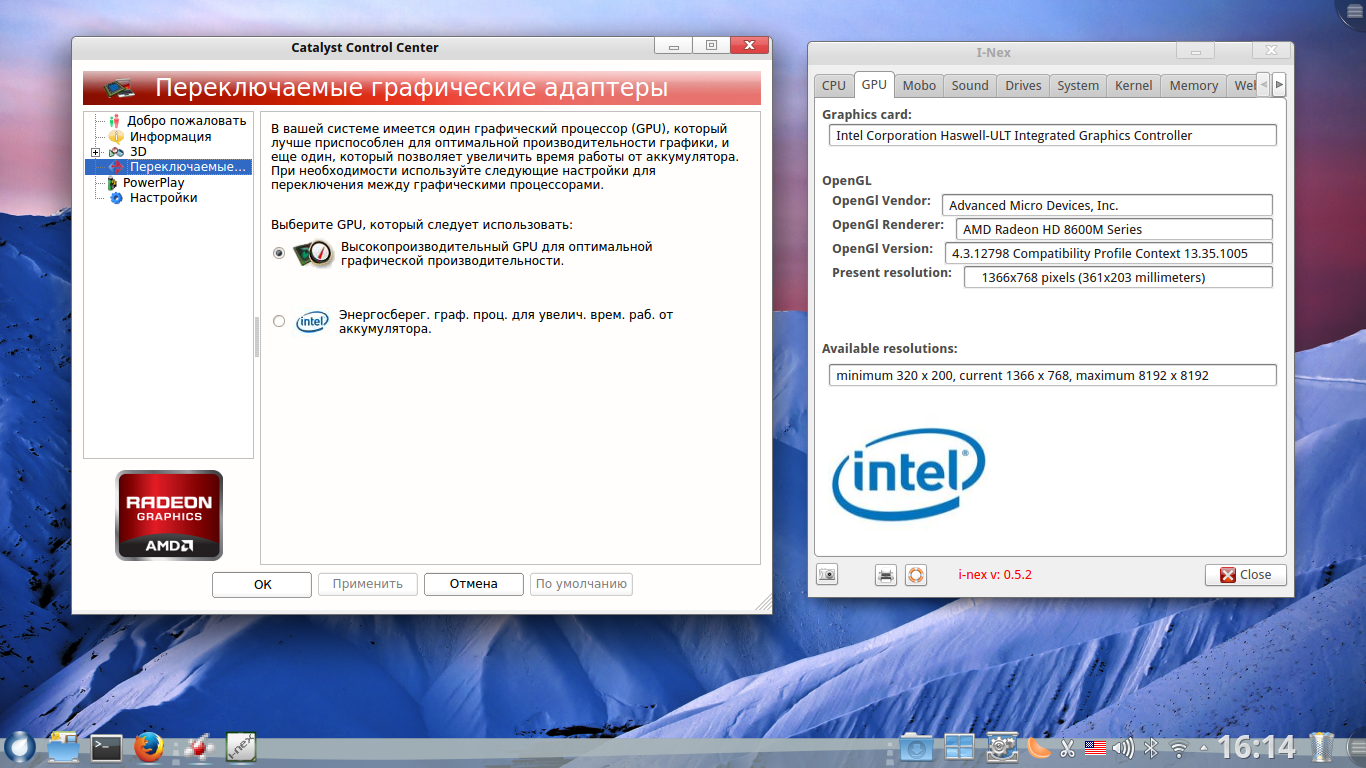
Task: Open the CPU tab in I-Nex
Action: 834,86
